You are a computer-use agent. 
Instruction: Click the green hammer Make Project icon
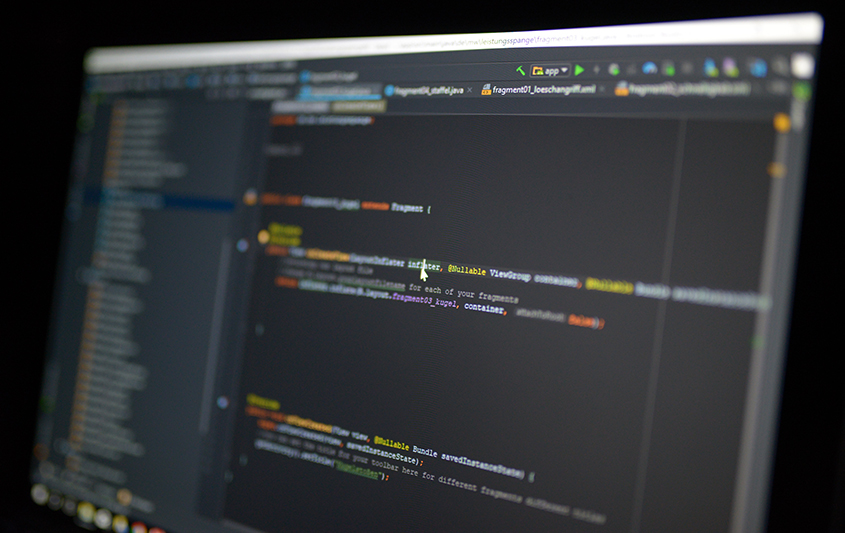(x=521, y=71)
